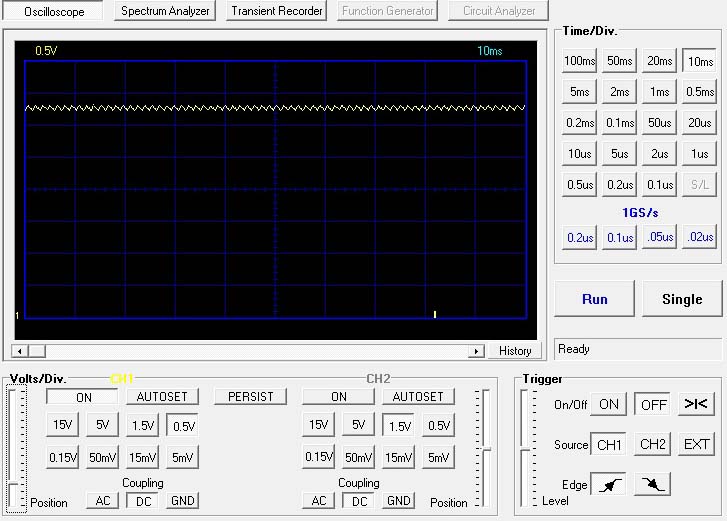Click the scrollbar left arrow
The image size is (727, 521).
19,351
